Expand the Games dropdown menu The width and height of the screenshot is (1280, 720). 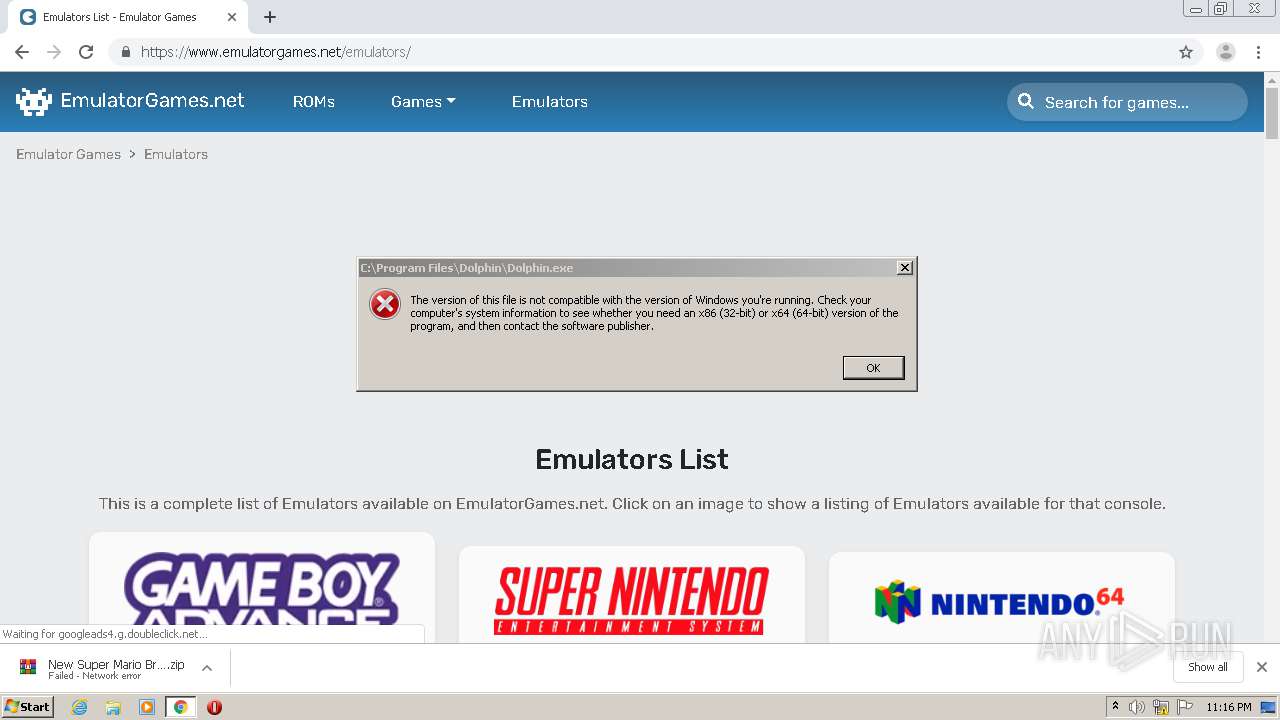coord(423,101)
